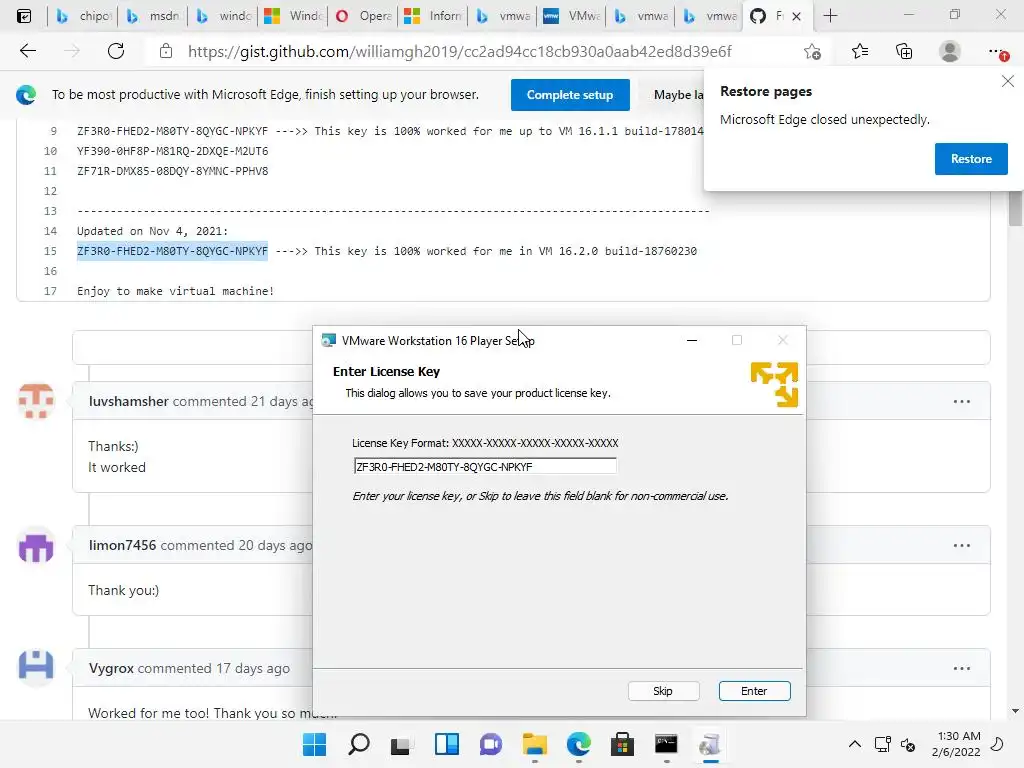The image size is (1024, 768).
Task: Click the muted volume tray icon
Action: (x=908, y=744)
